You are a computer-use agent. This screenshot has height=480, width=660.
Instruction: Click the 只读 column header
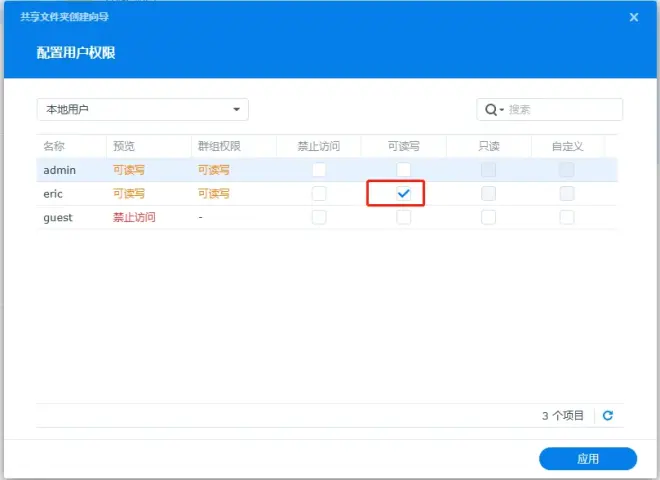pyautogui.click(x=489, y=146)
